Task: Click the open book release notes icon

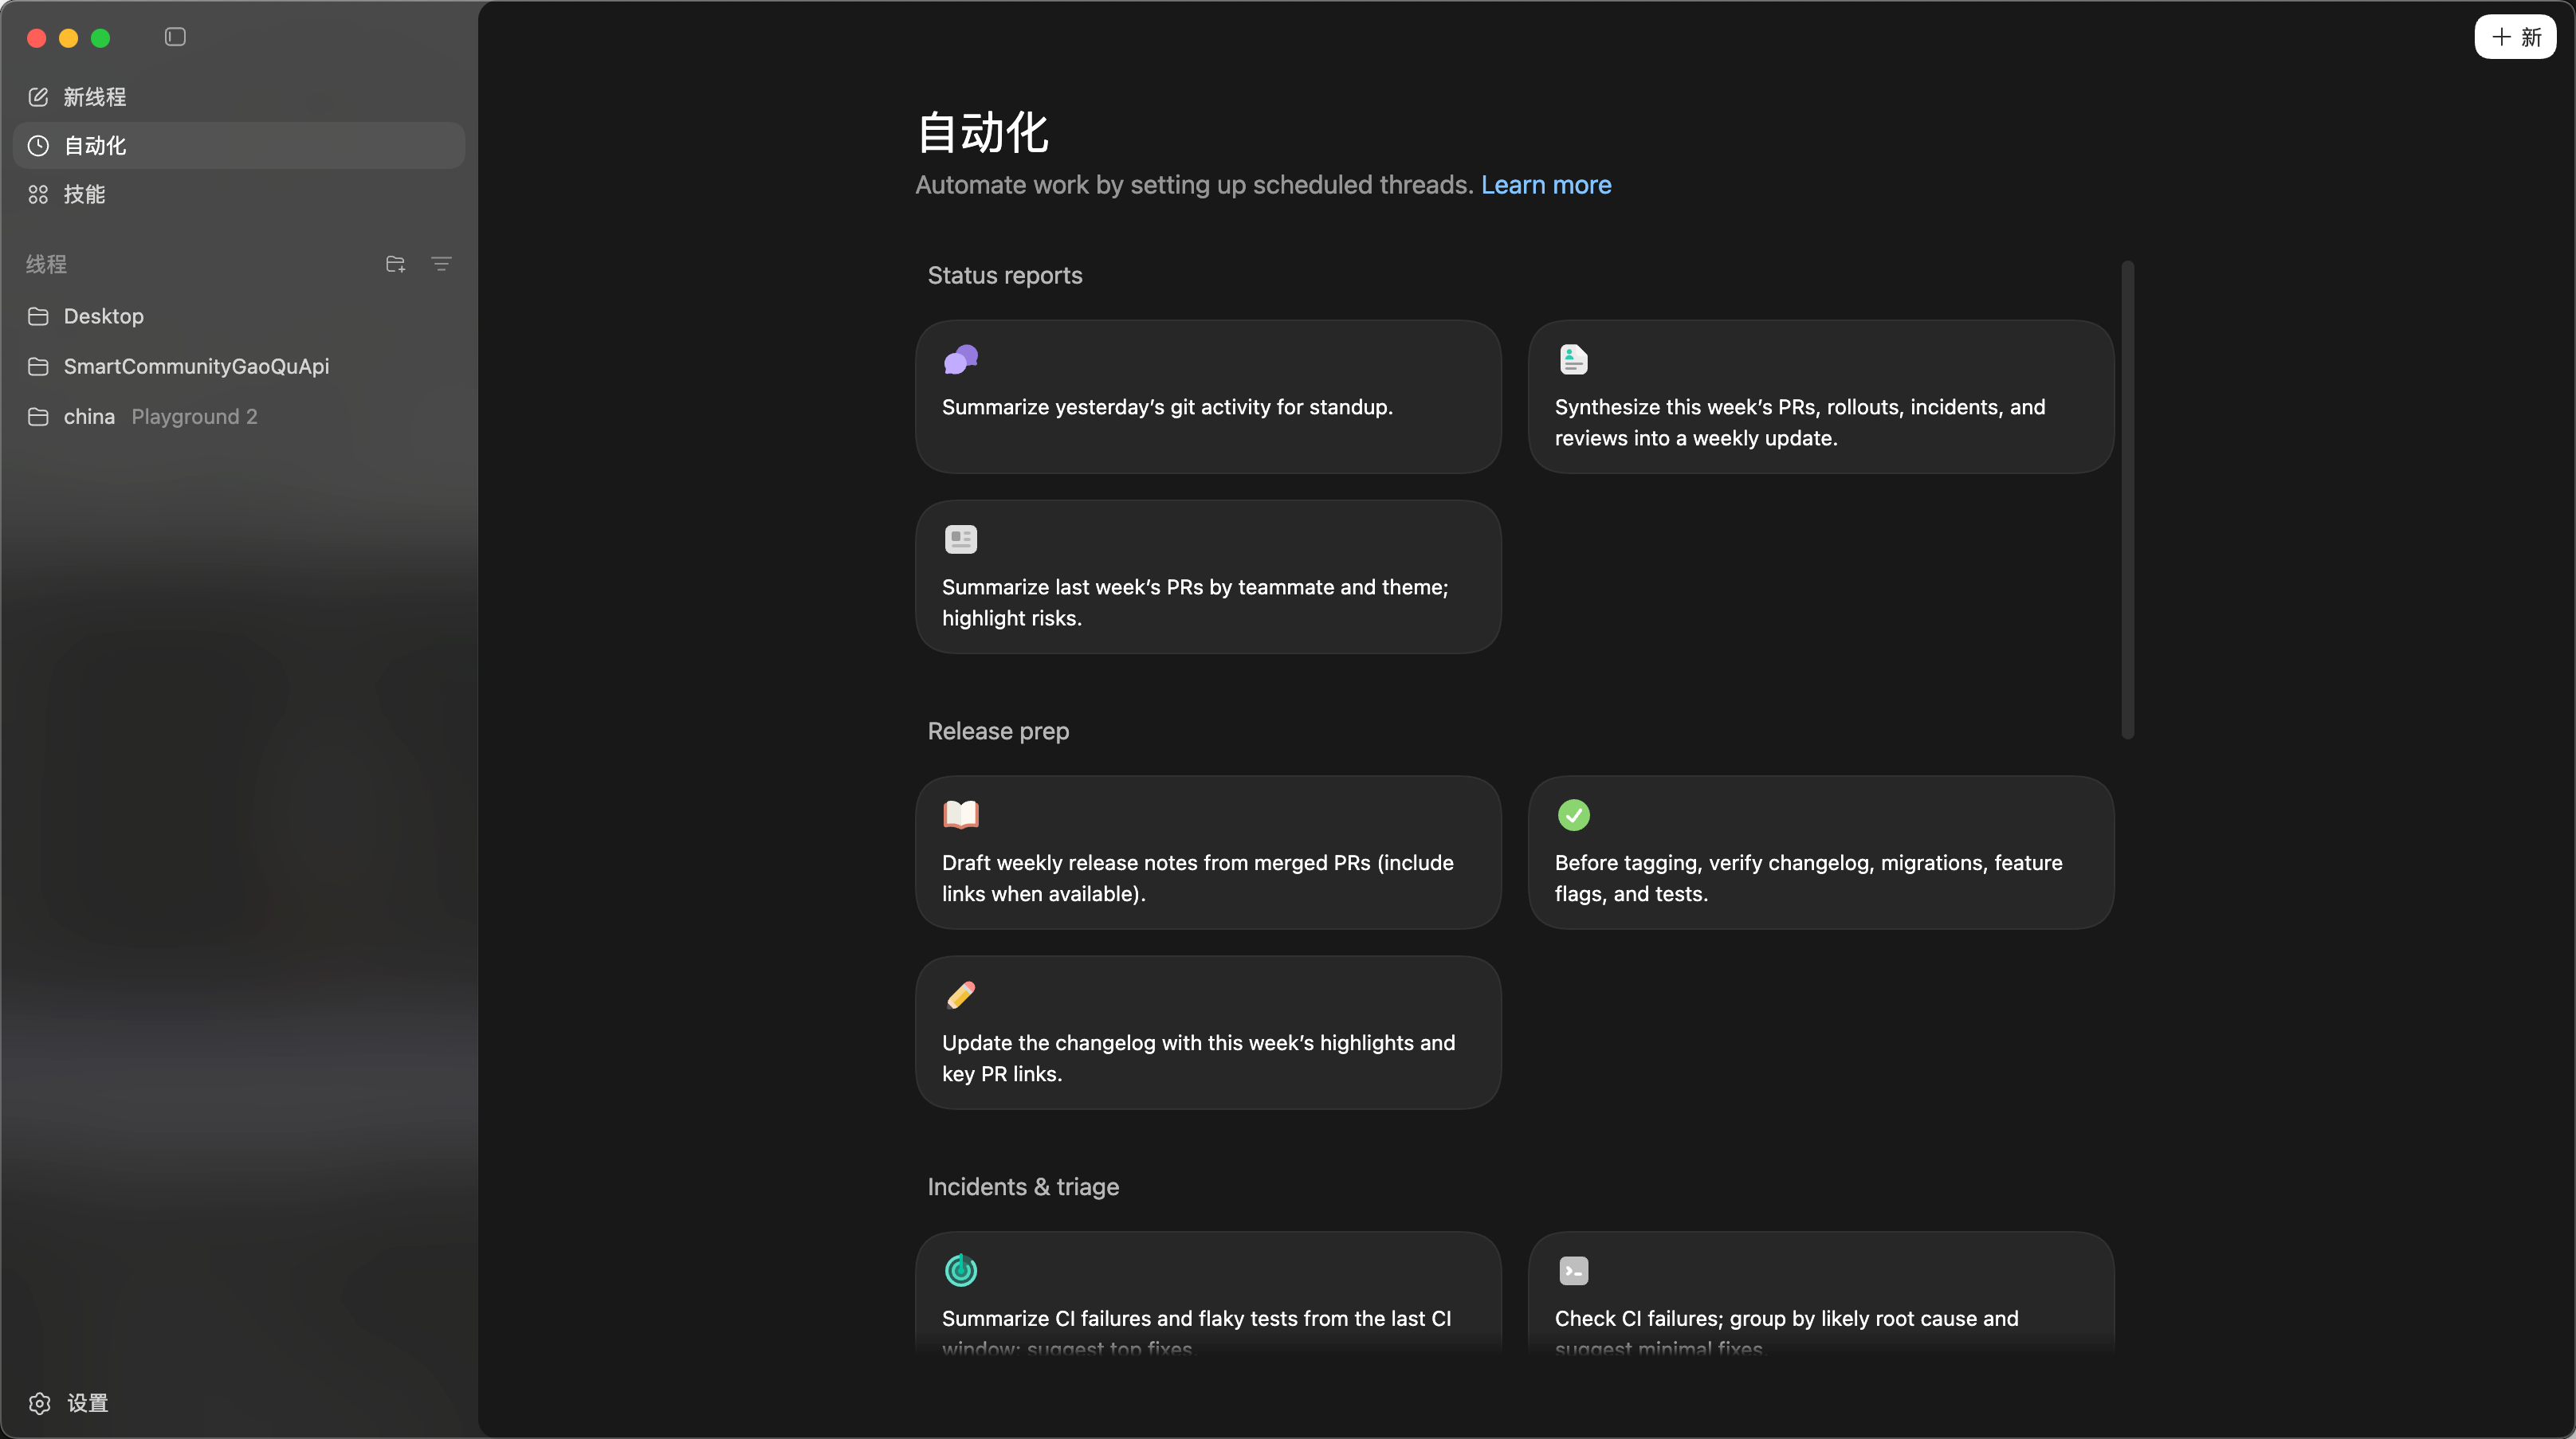Action: 960,815
